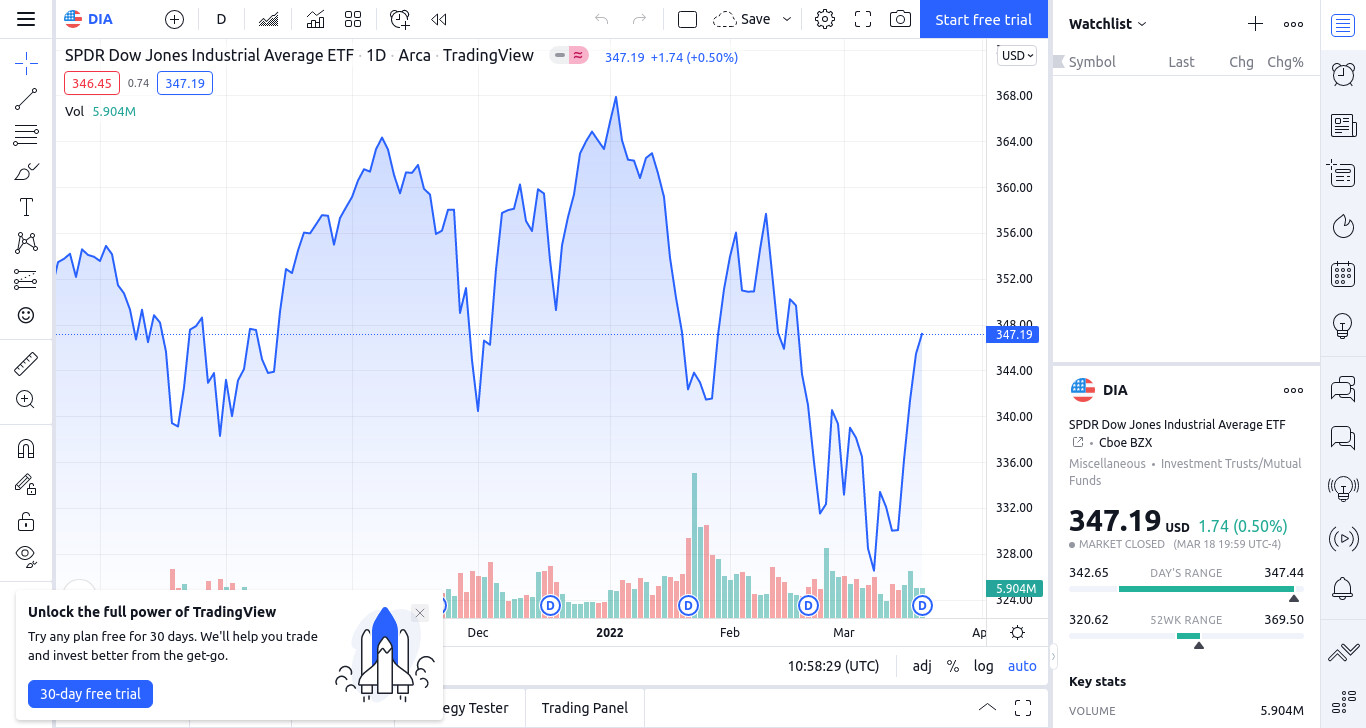Start bar Replay with rewind icon
The width and height of the screenshot is (1366, 728).
(438, 19)
